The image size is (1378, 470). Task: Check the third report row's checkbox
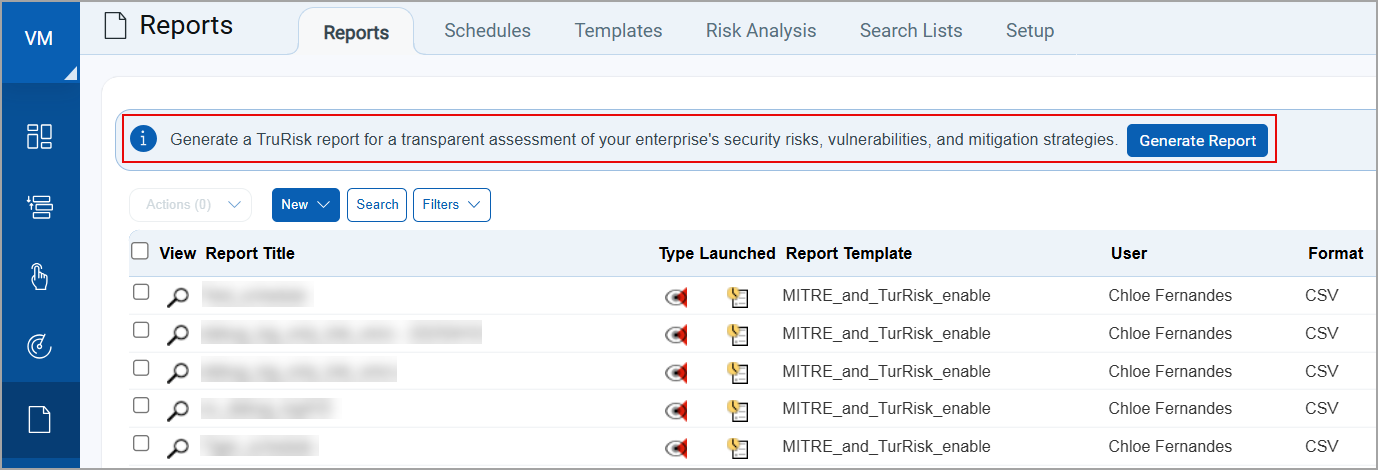pos(141,368)
